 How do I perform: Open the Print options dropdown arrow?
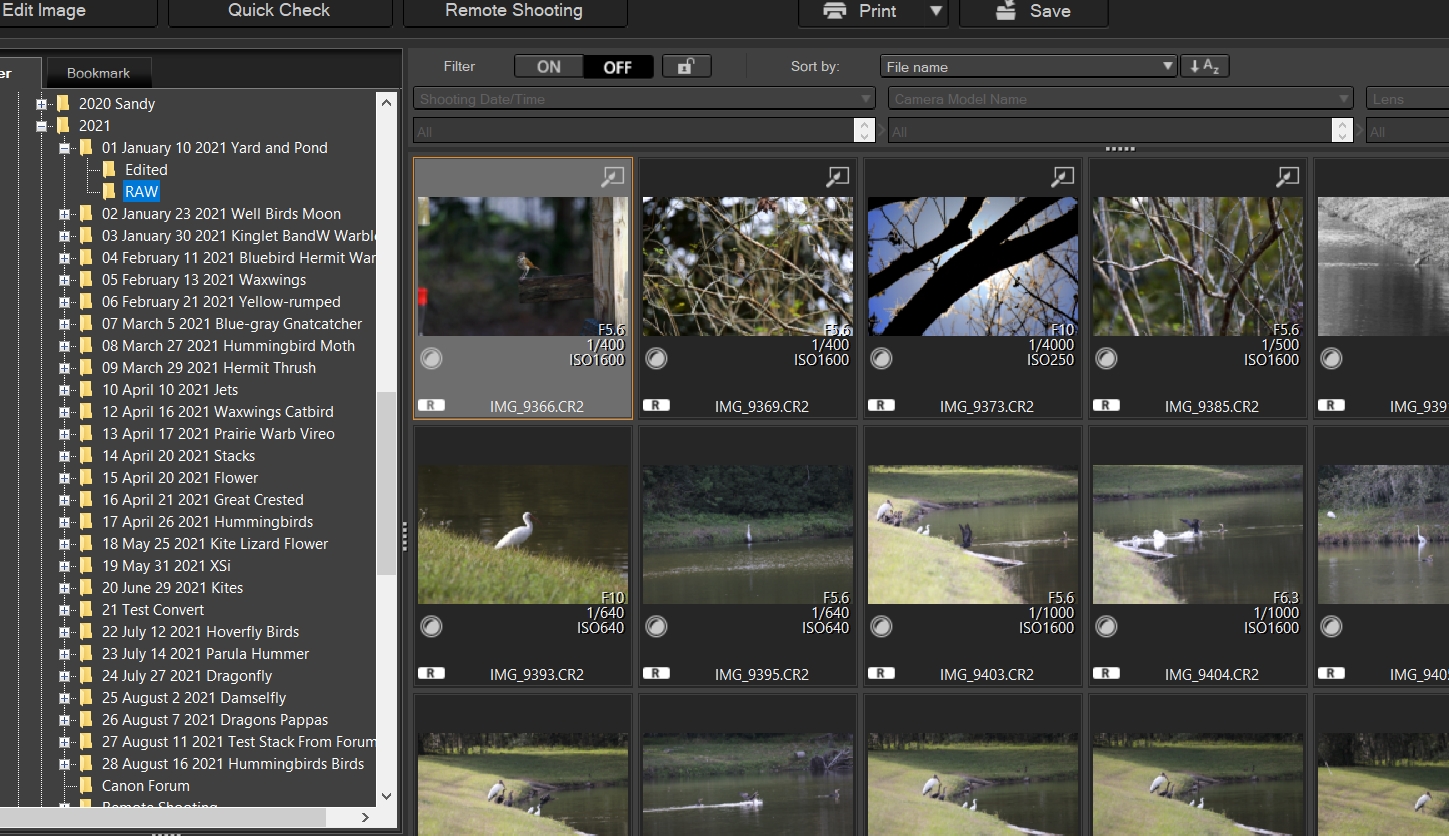pyautogui.click(x=936, y=11)
